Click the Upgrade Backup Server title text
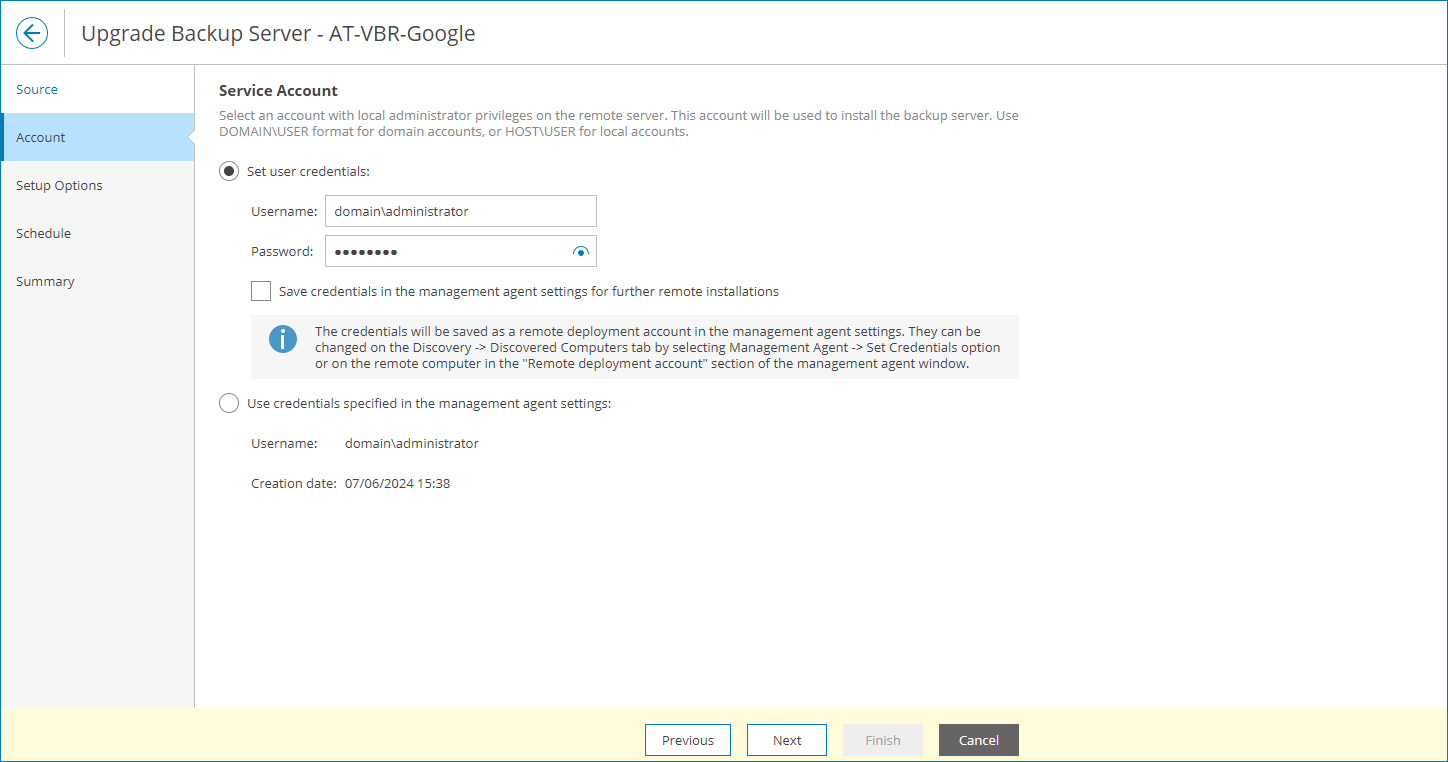Image resolution: width=1448 pixels, height=762 pixels. click(278, 33)
